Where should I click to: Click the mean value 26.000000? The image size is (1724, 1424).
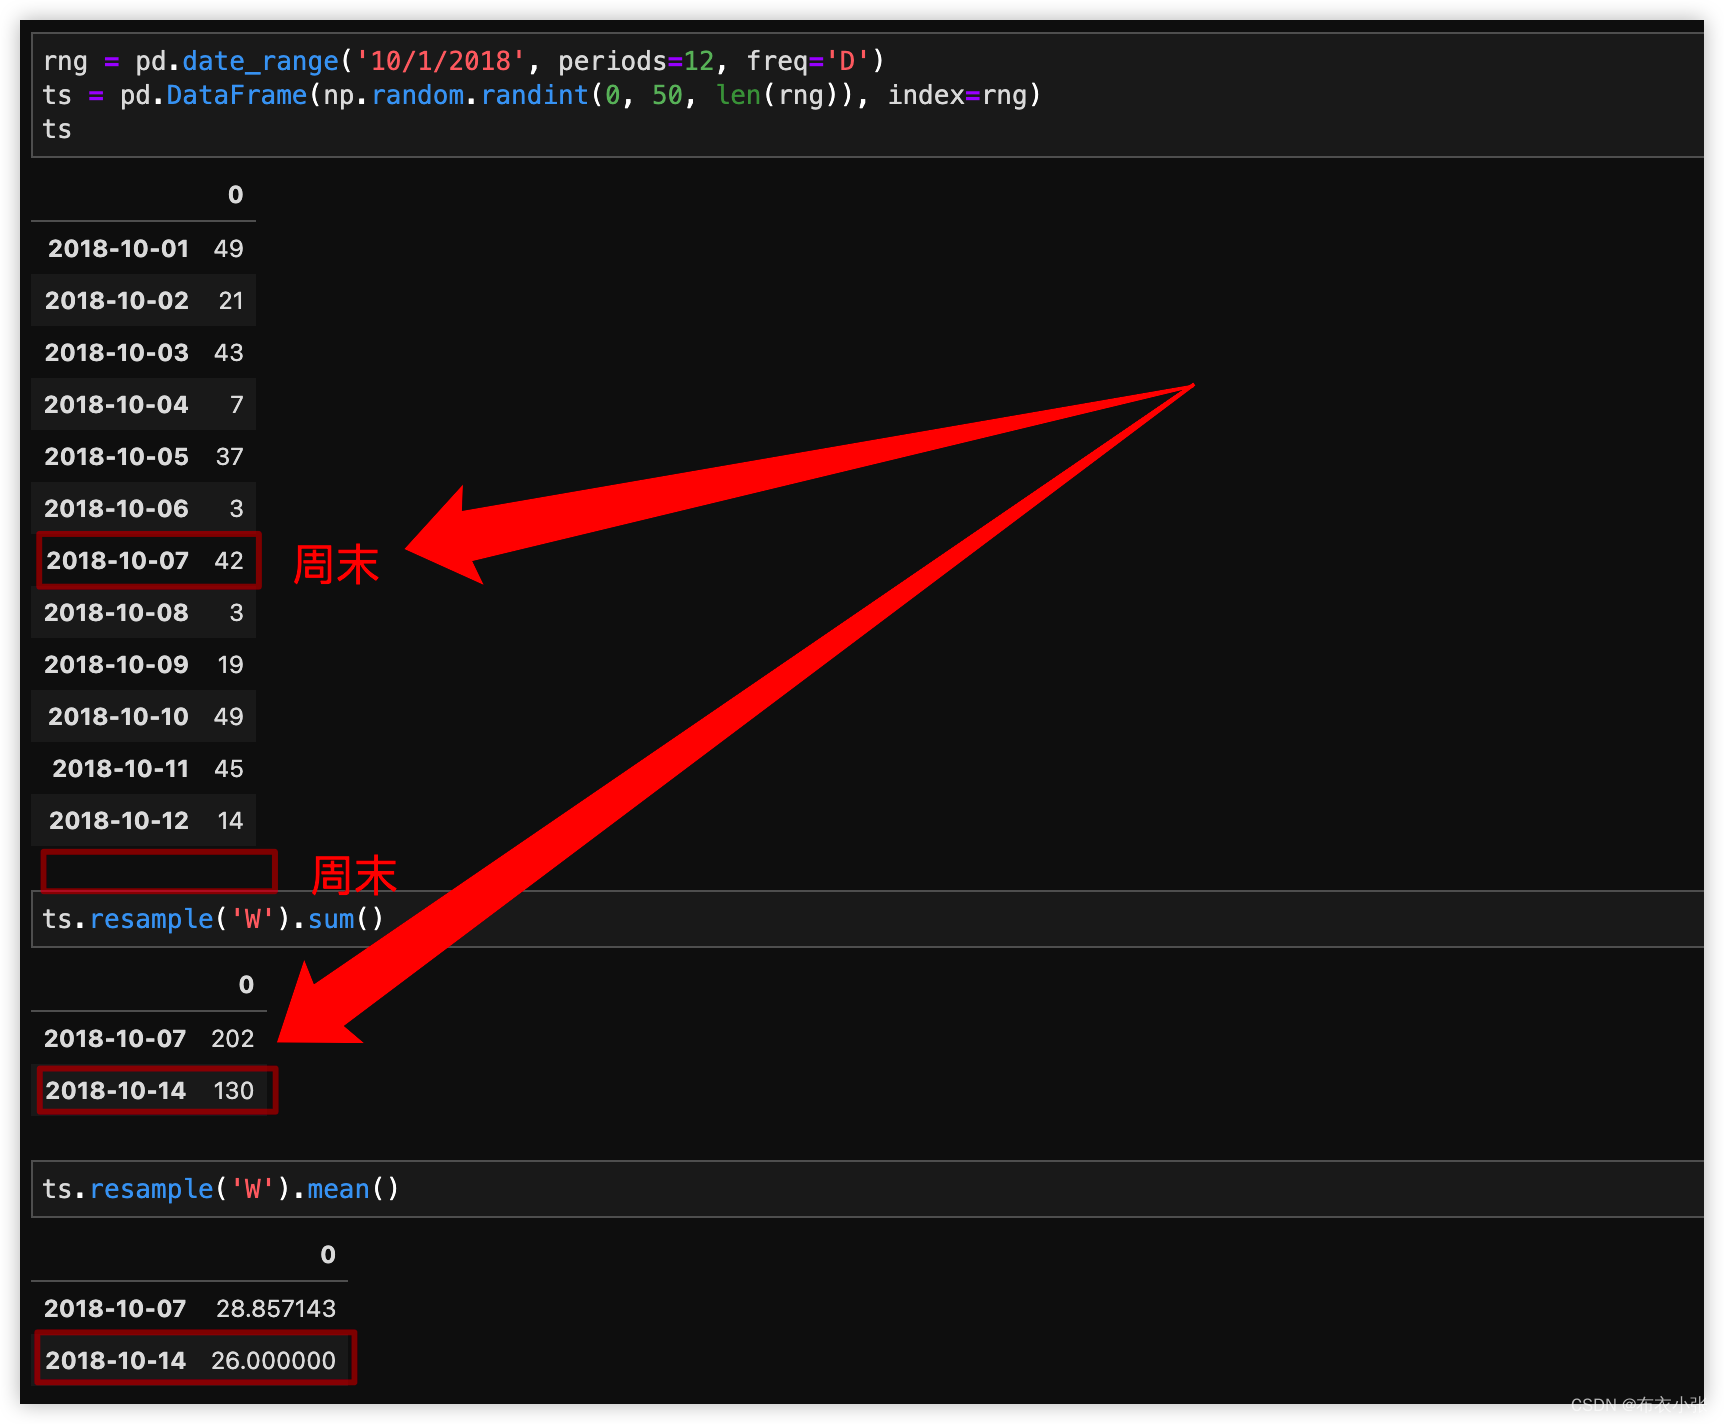pyautogui.click(x=274, y=1361)
